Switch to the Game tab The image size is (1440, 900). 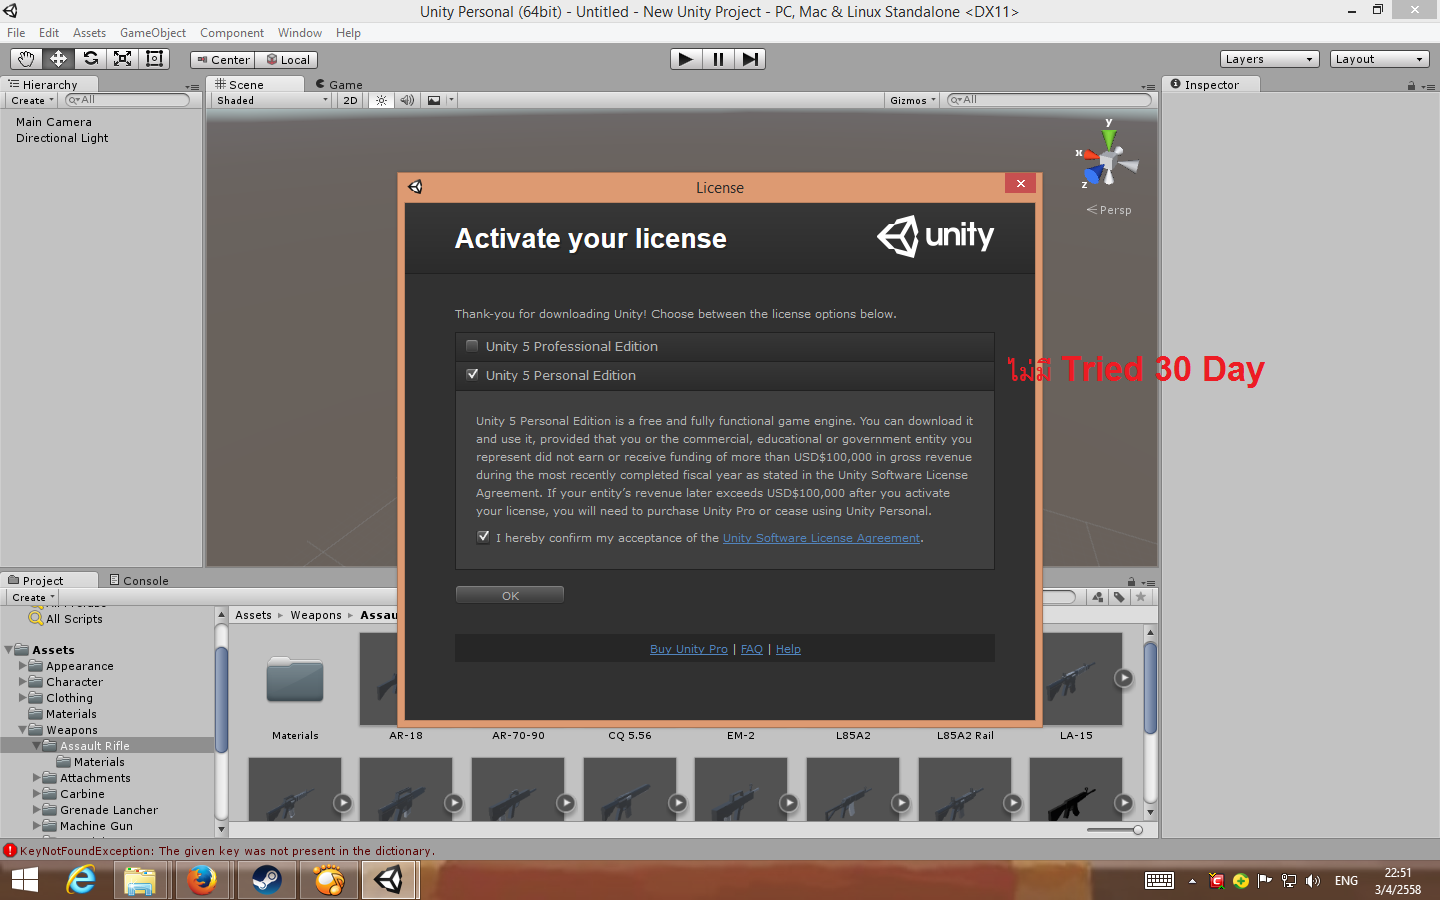[x=340, y=84]
